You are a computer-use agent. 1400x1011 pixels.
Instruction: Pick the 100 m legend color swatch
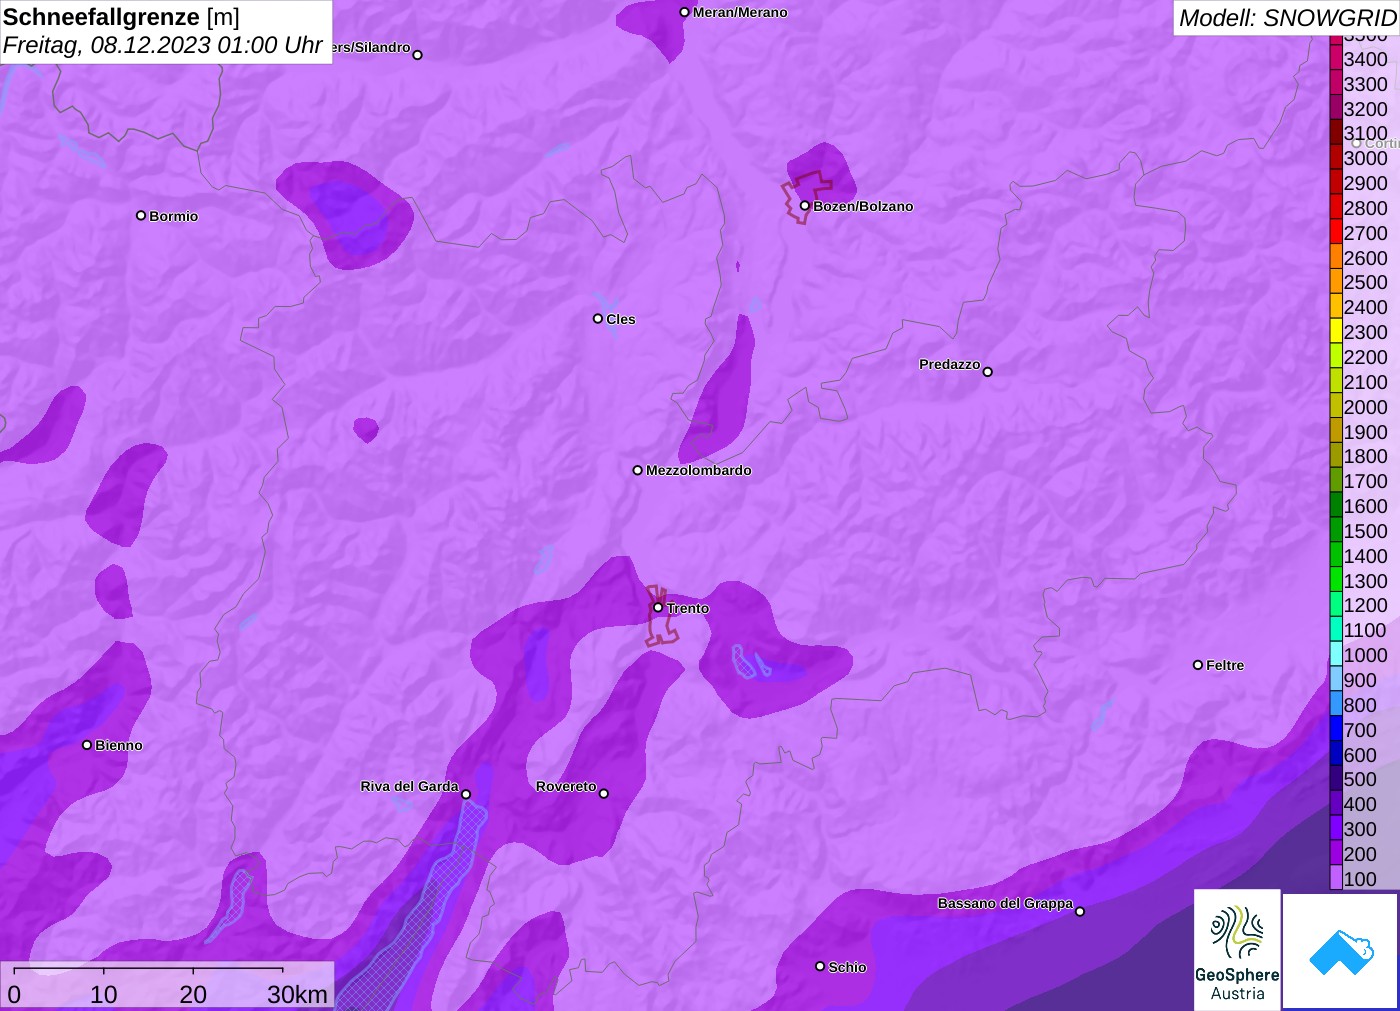pyautogui.click(x=1336, y=879)
